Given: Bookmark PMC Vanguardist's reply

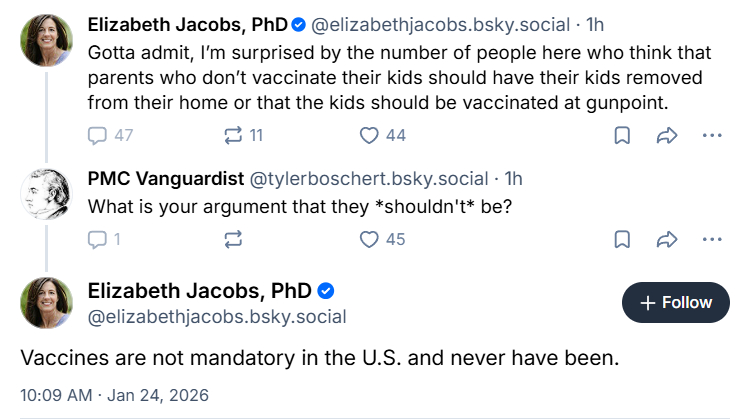Looking at the screenshot, I should pyautogui.click(x=621, y=239).
